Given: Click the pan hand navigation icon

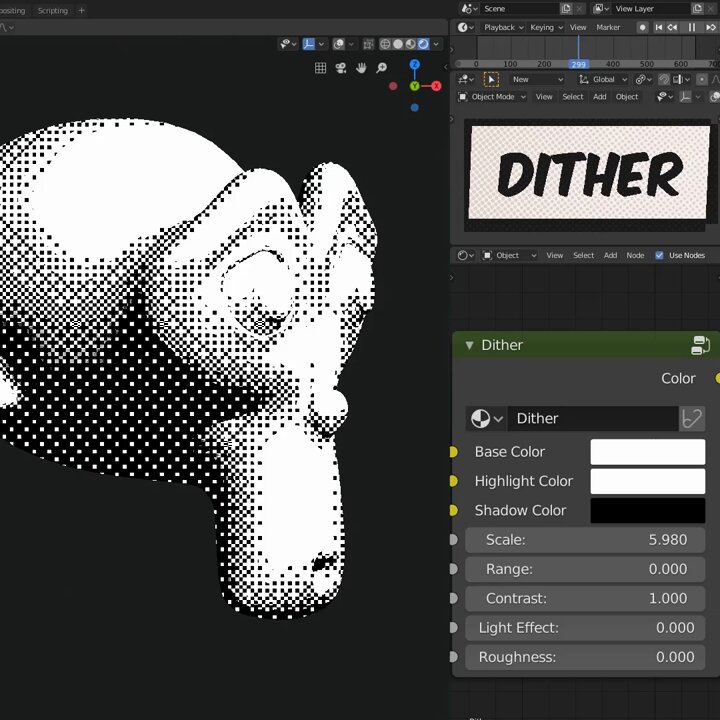Looking at the screenshot, I should click(x=361, y=68).
